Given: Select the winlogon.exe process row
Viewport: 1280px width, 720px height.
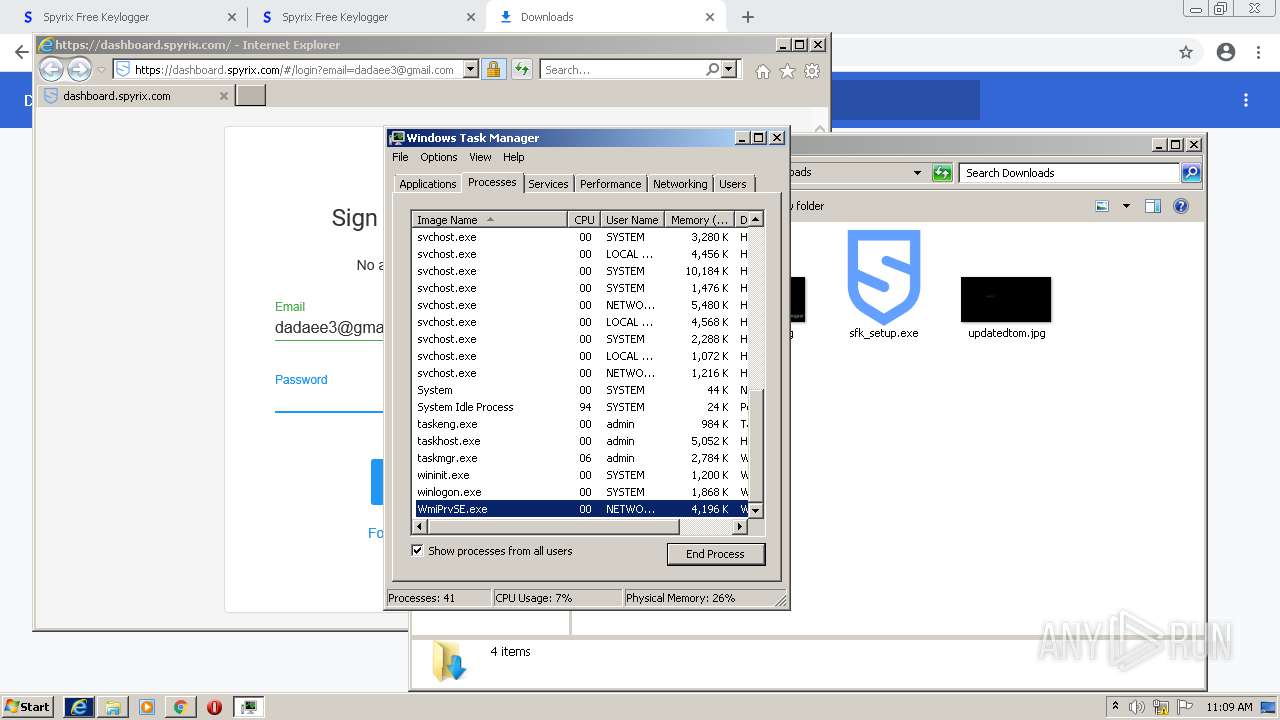Looking at the screenshot, I should tap(581, 492).
